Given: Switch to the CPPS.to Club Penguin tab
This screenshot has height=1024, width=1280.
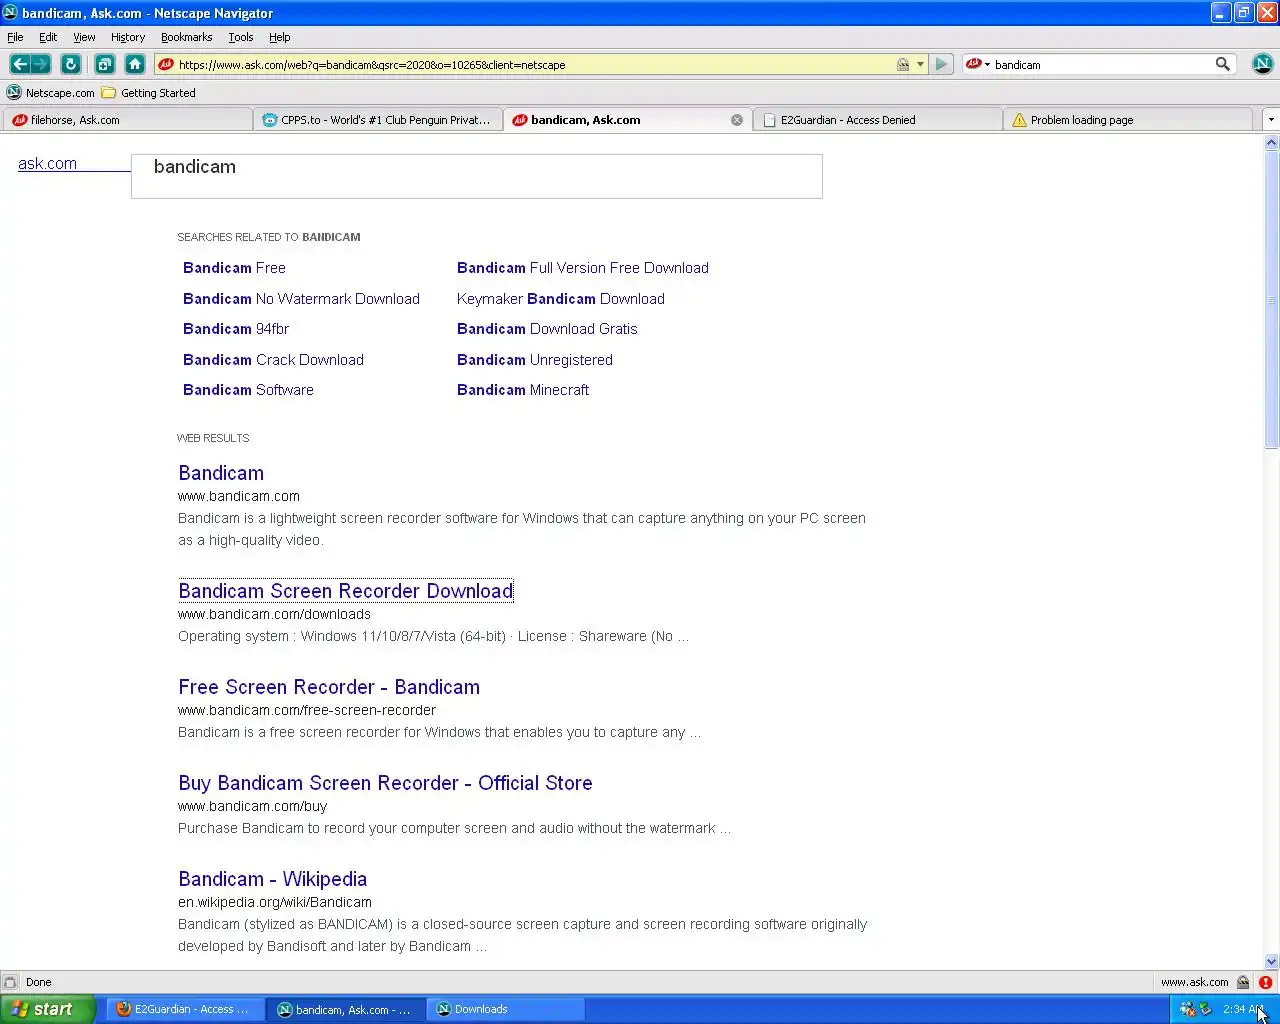Looking at the screenshot, I should [377, 120].
